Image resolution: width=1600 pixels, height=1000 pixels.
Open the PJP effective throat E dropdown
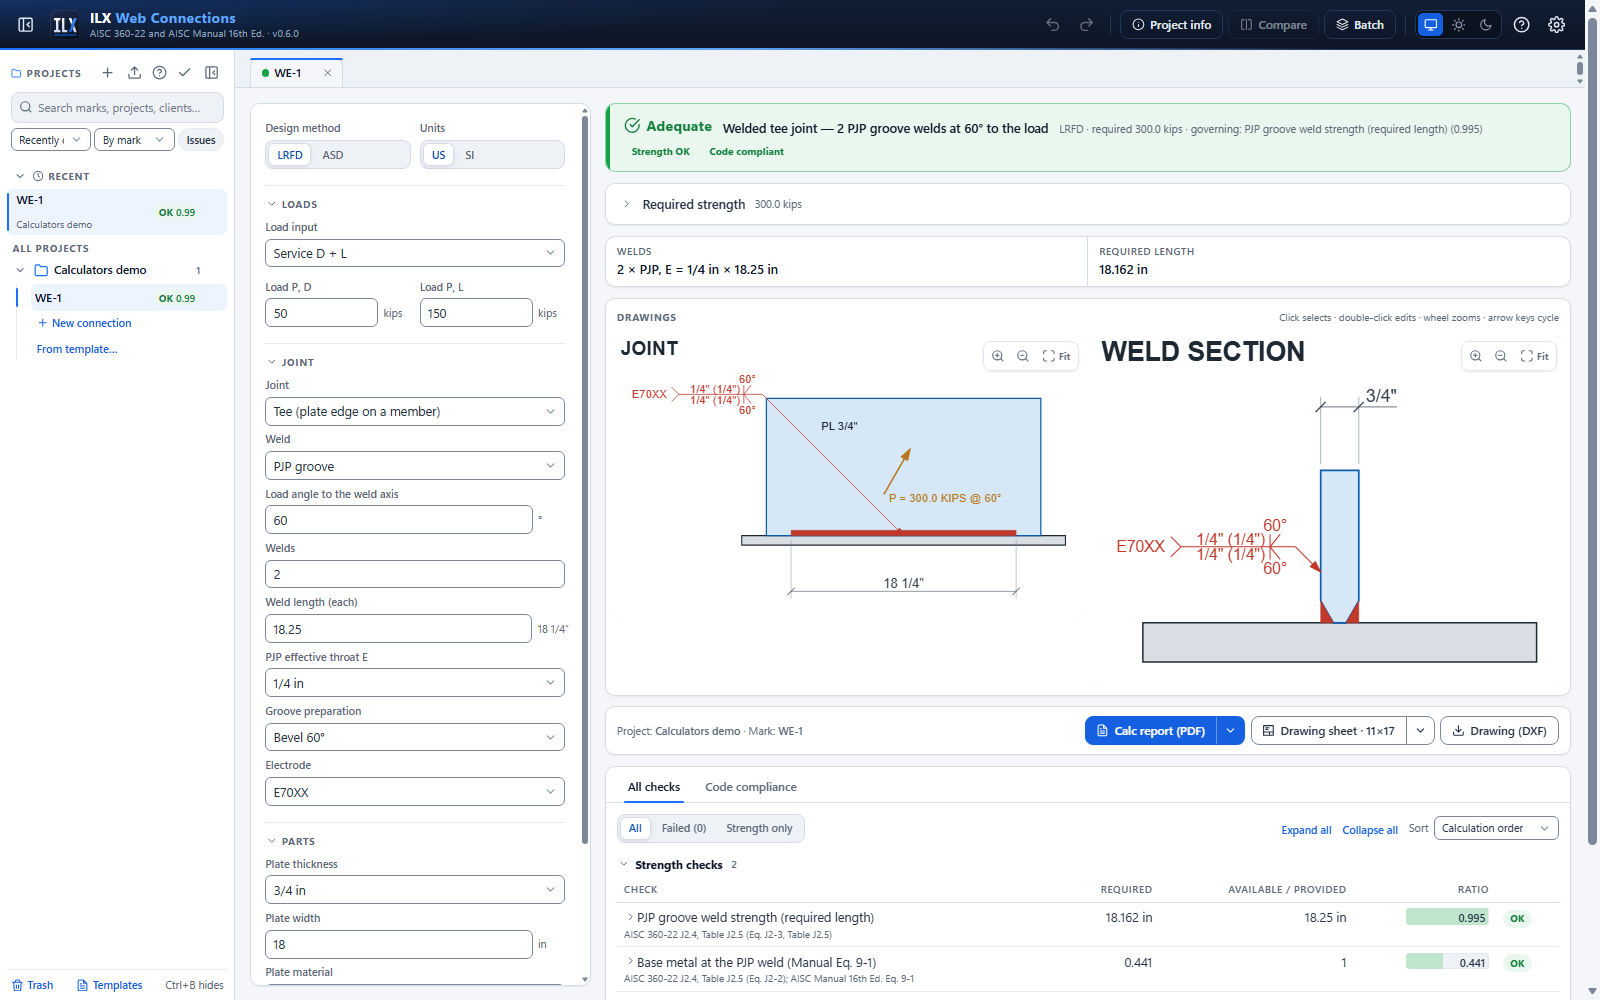click(x=415, y=683)
